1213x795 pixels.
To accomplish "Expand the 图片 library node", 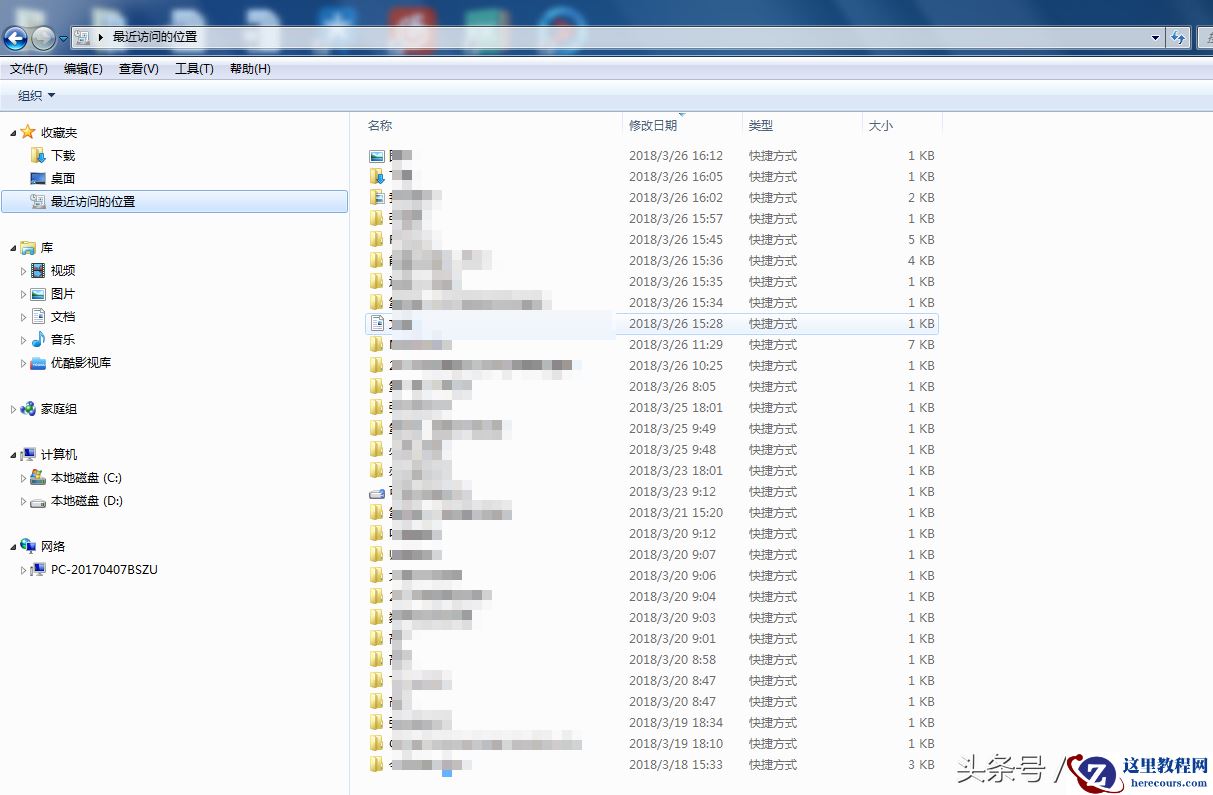I will tap(24, 294).
